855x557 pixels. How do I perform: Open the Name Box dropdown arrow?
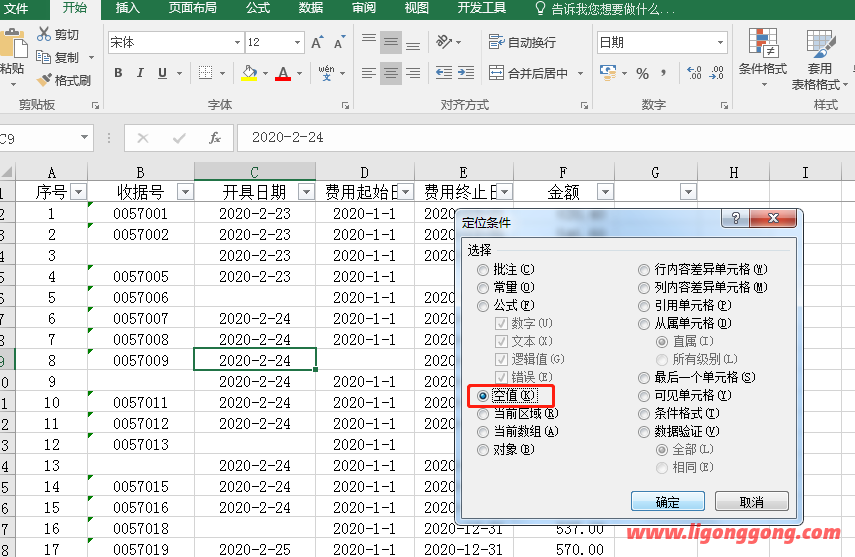click(85, 137)
